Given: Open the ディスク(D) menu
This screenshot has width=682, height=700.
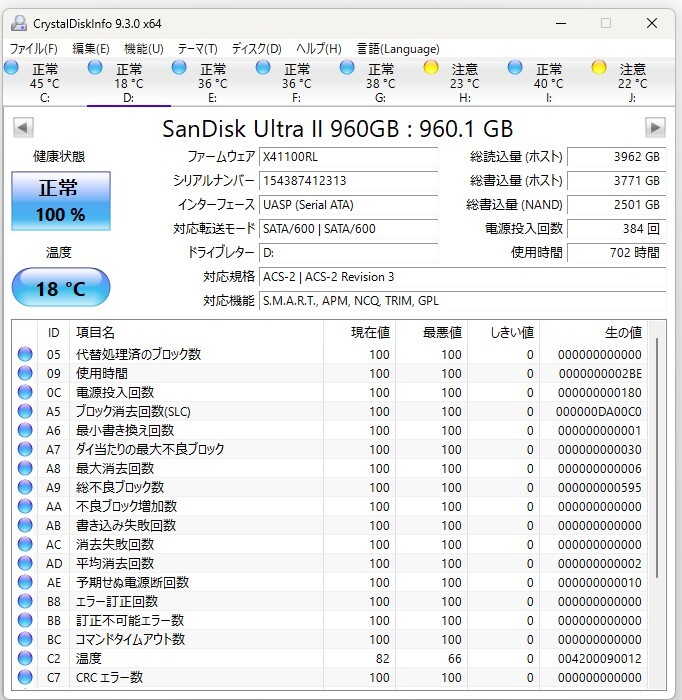Looking at the screenshot, I should [x=257, y=49].
